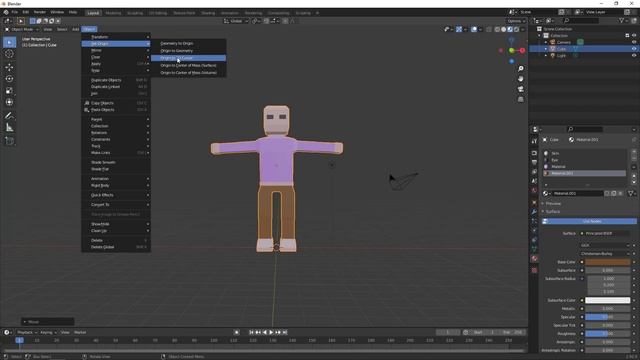
Task: Expand the Preview panel in material properties
Action: (x=553, y=203)
